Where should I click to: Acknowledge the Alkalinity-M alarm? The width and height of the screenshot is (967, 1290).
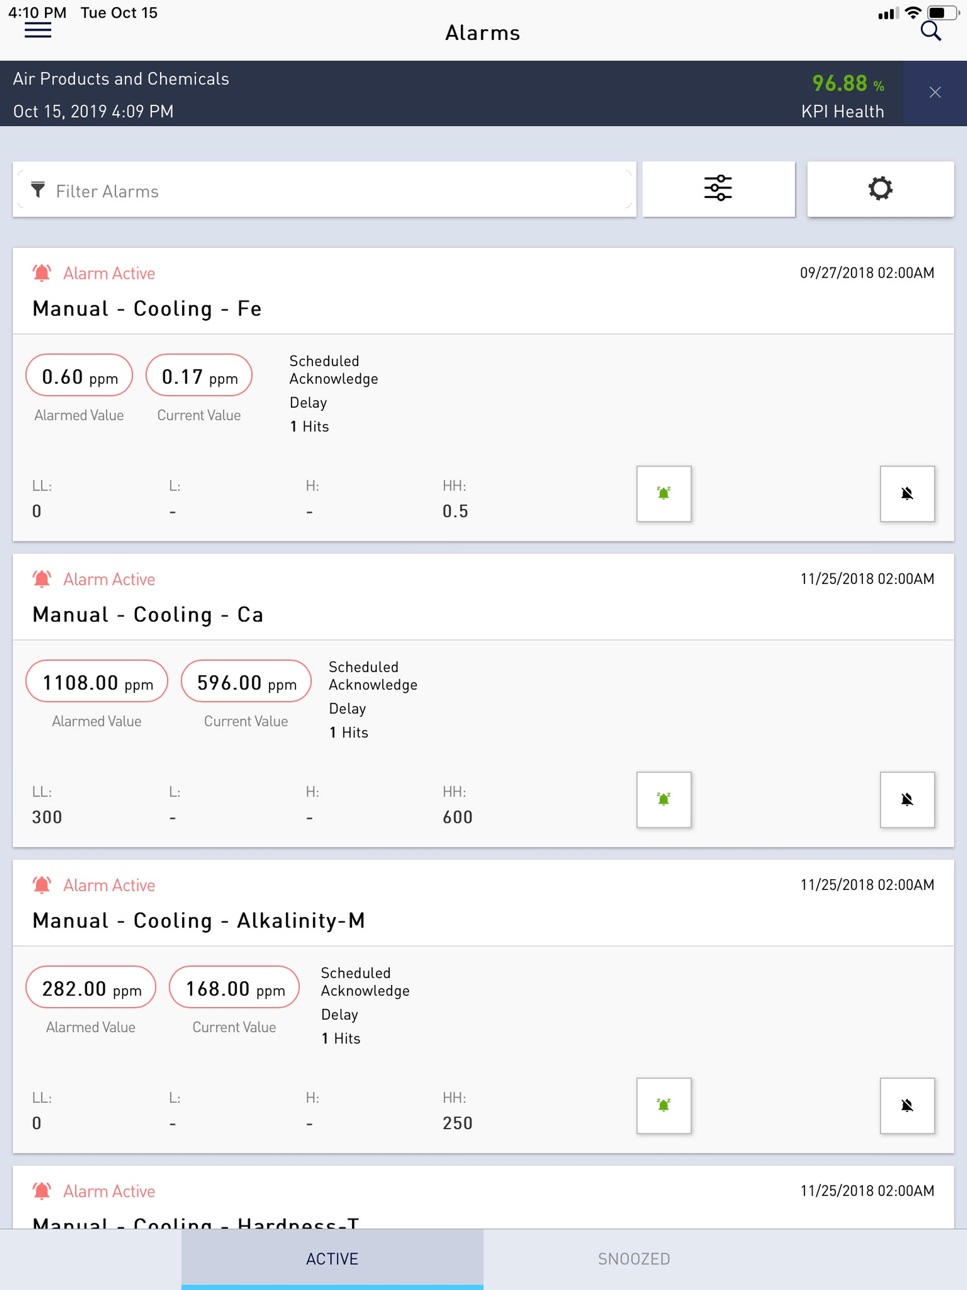664,1105
